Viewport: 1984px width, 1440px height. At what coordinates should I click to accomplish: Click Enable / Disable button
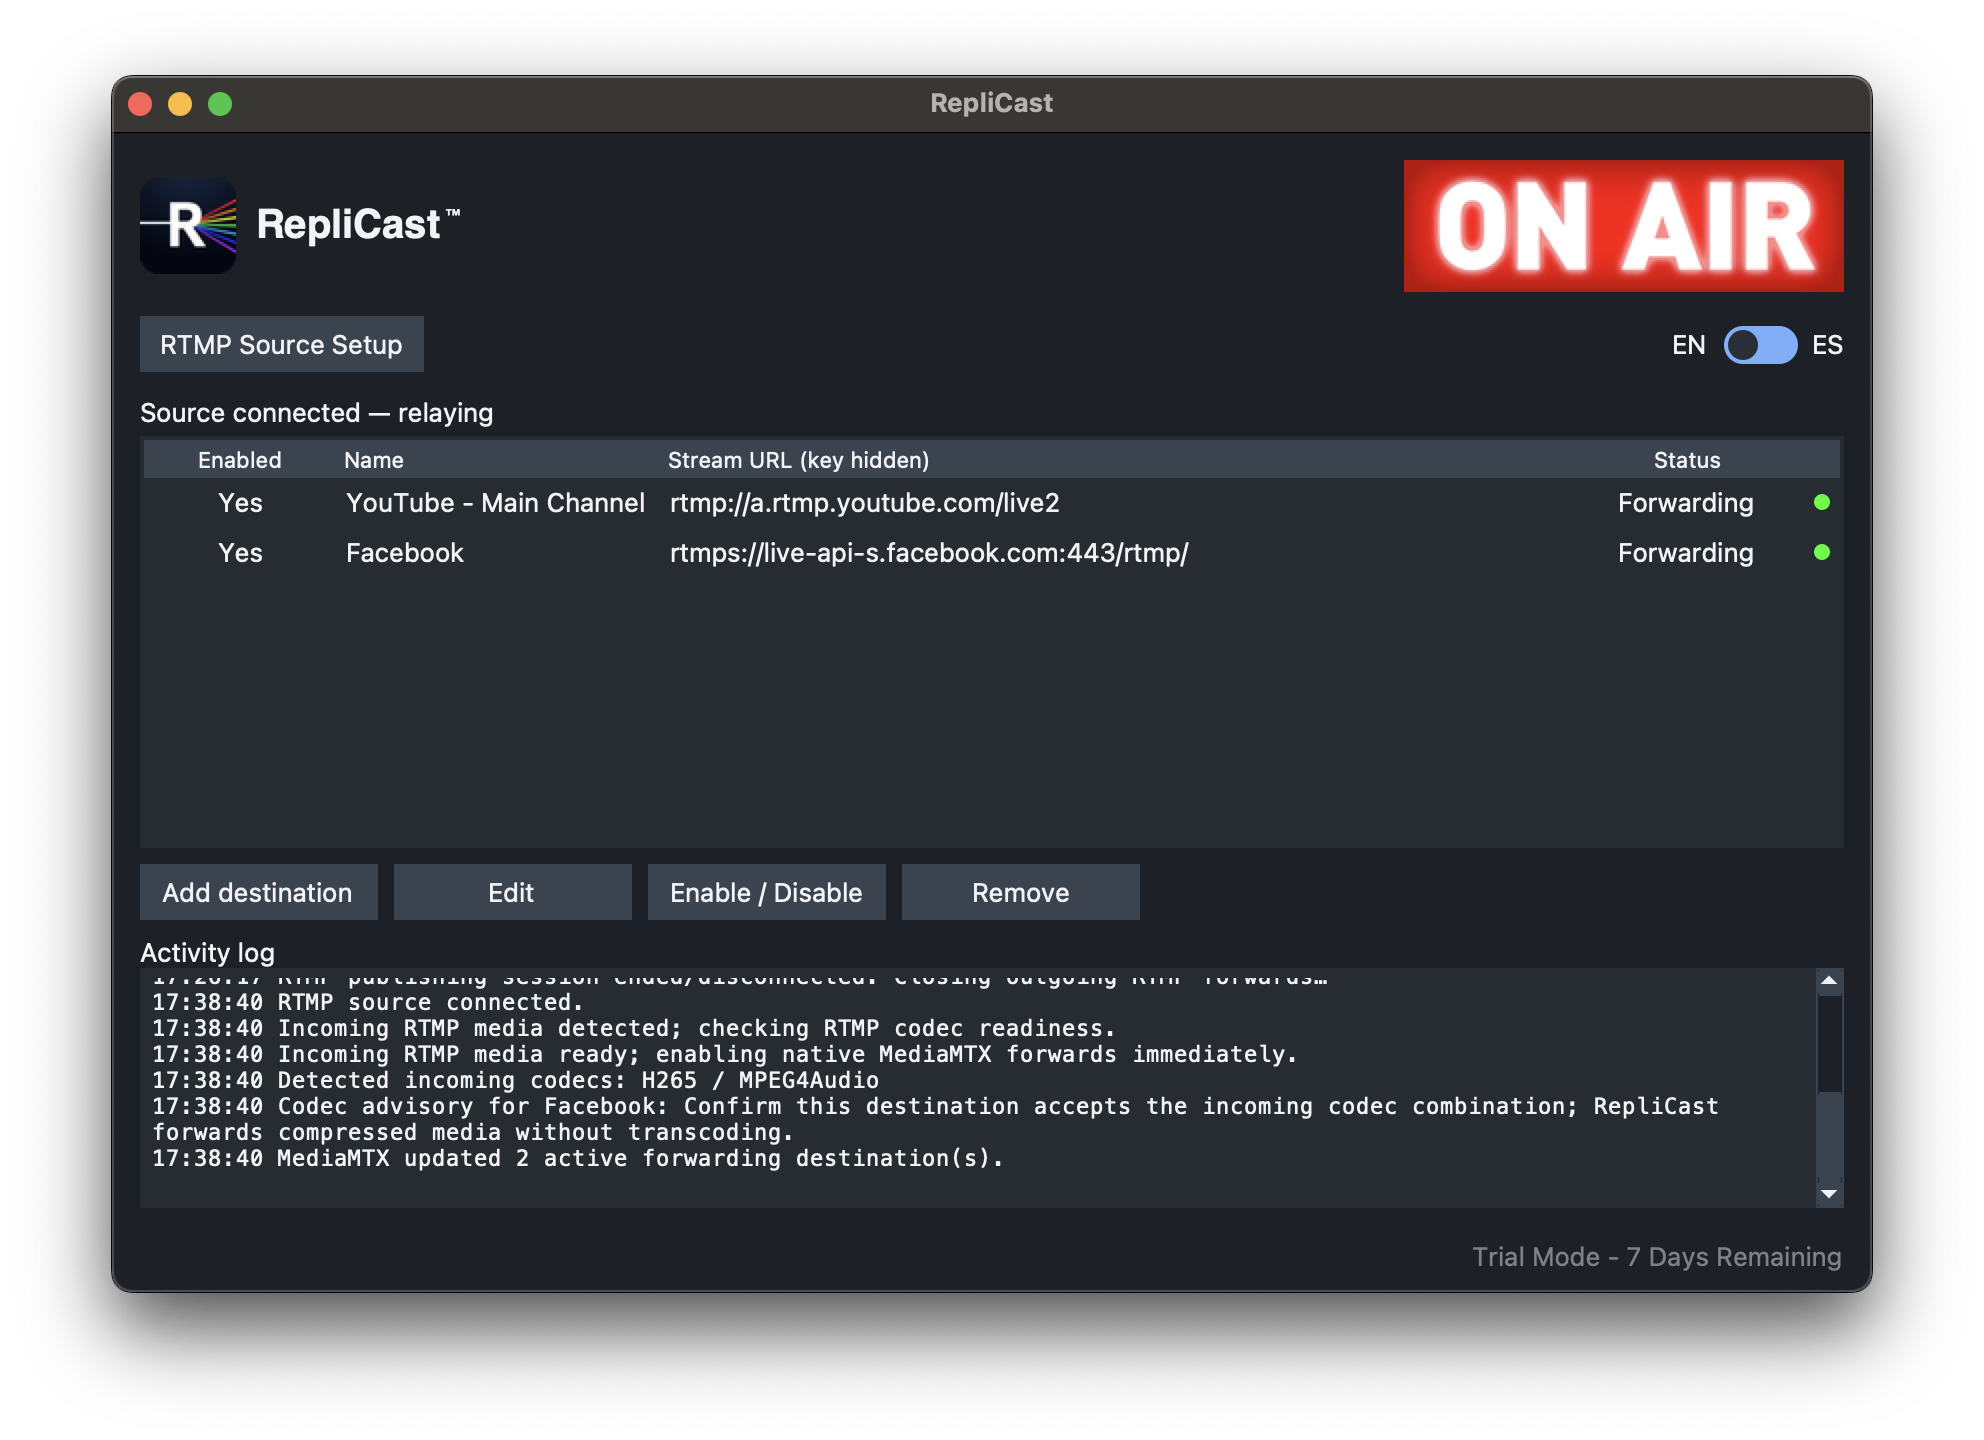coord(766,892)
